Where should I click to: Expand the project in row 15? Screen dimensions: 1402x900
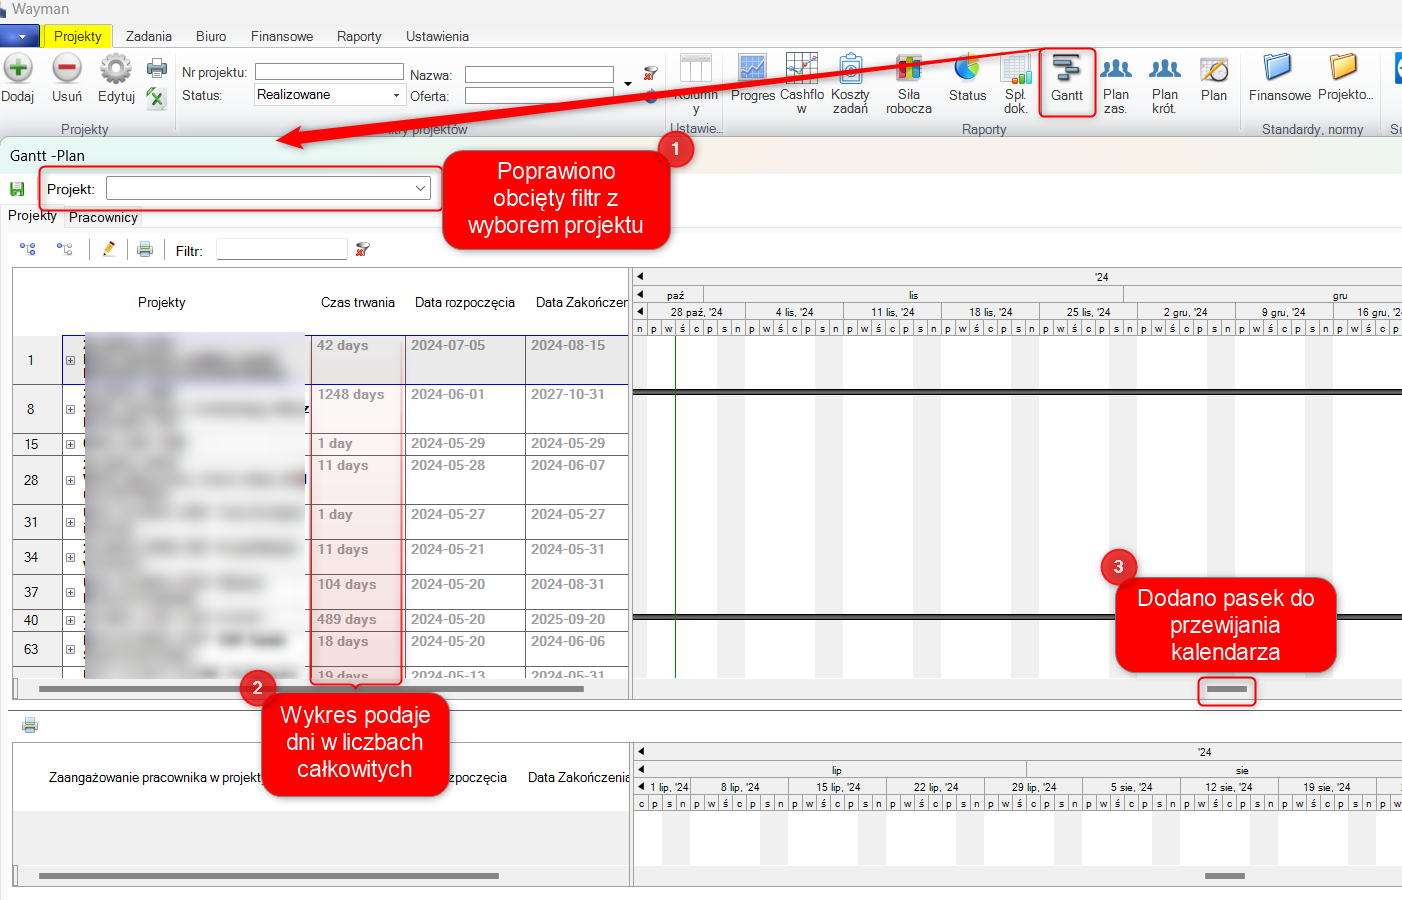[70, 444]
